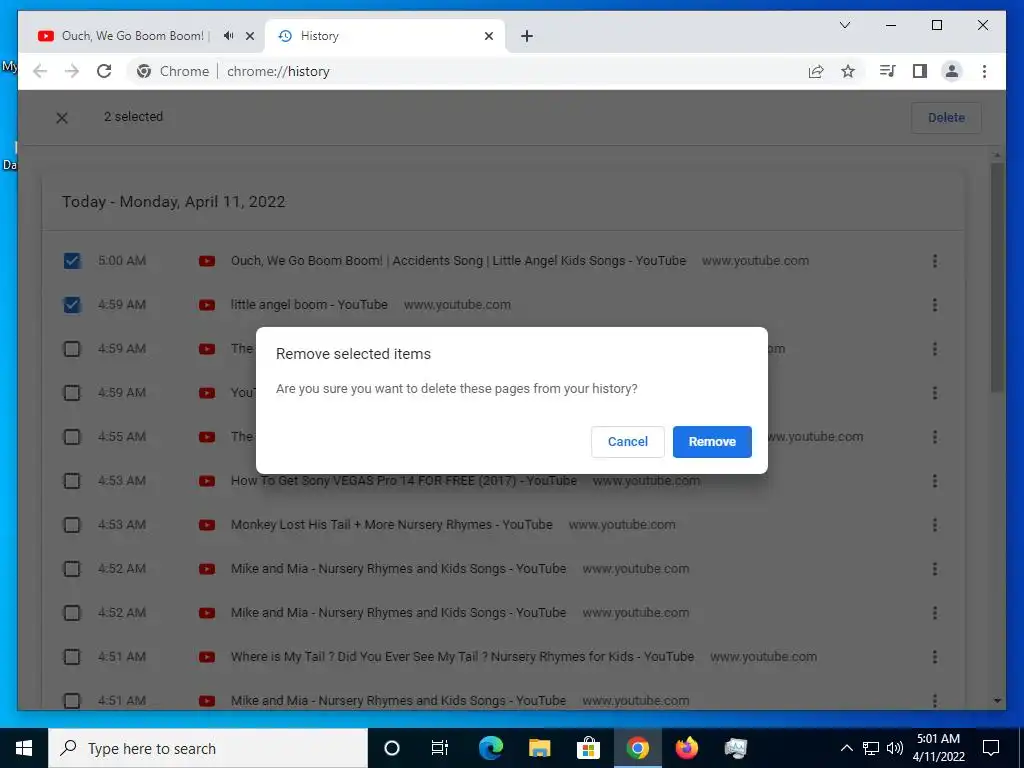The height and width of the screenshot is (768, 1024).
Task: Open the Windows Start menu
Action: pos(24,748)
